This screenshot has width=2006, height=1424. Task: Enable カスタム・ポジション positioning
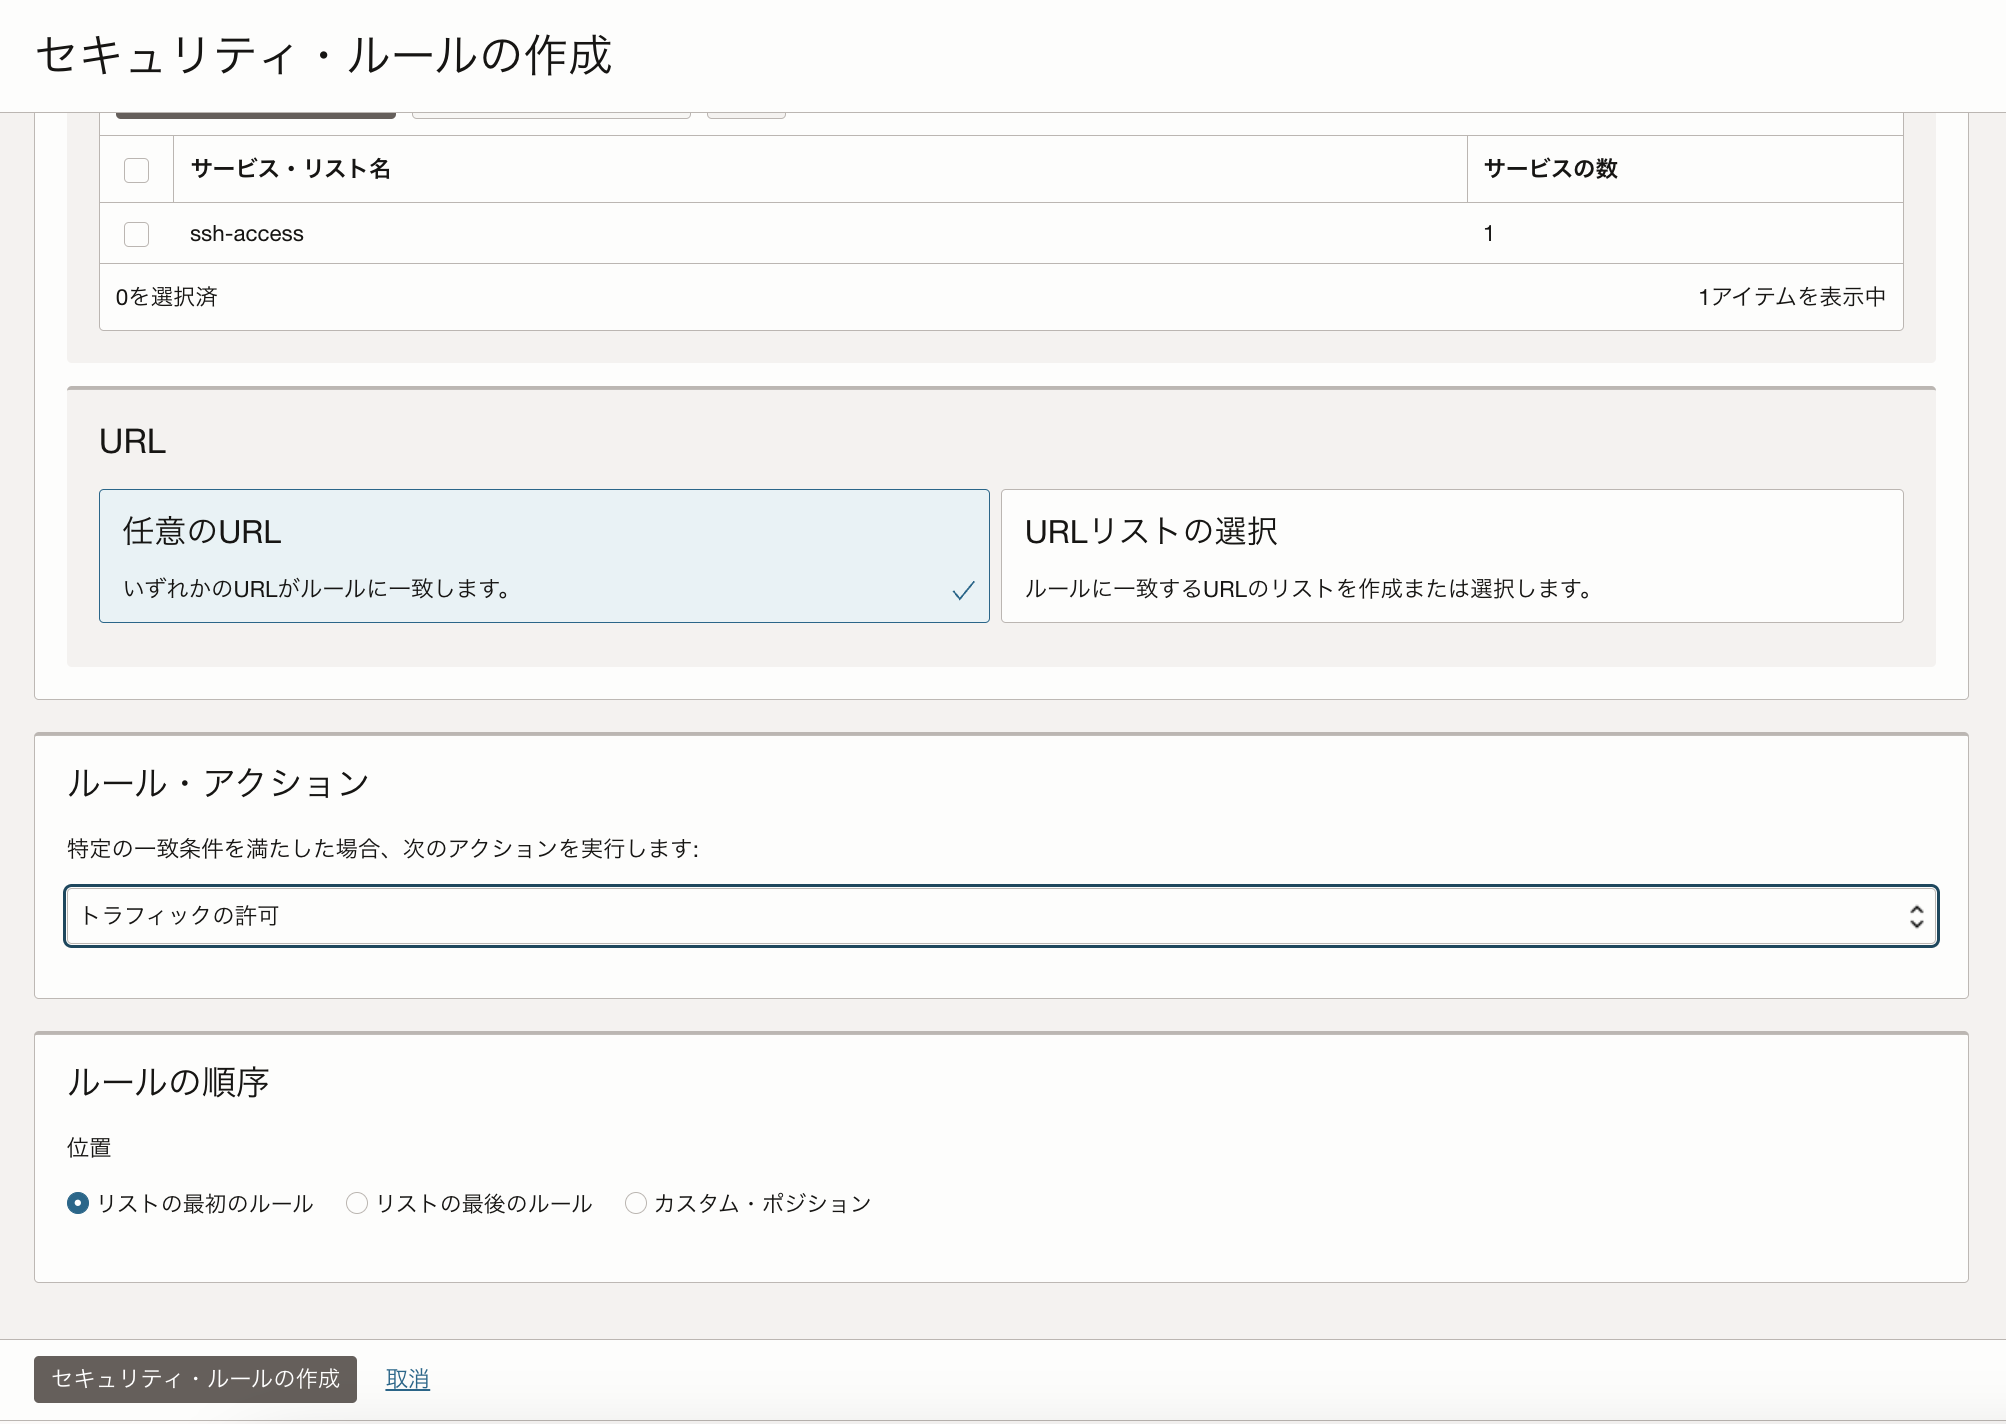click(x=636, y=1203)
